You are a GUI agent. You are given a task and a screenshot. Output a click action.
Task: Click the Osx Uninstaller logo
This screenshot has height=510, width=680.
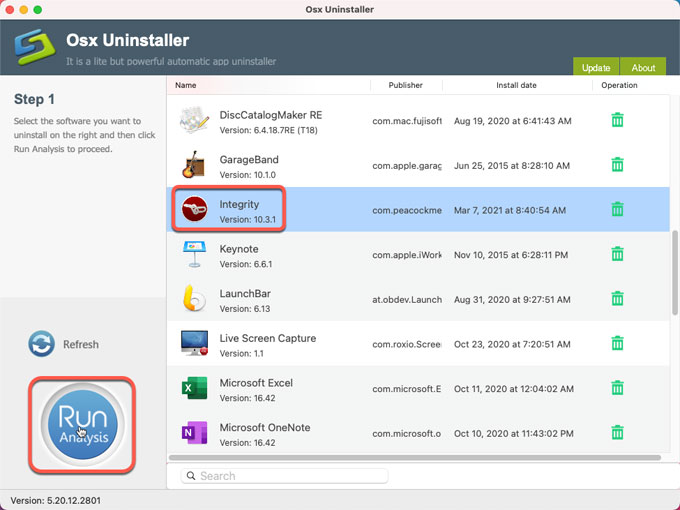click(35, 47)
